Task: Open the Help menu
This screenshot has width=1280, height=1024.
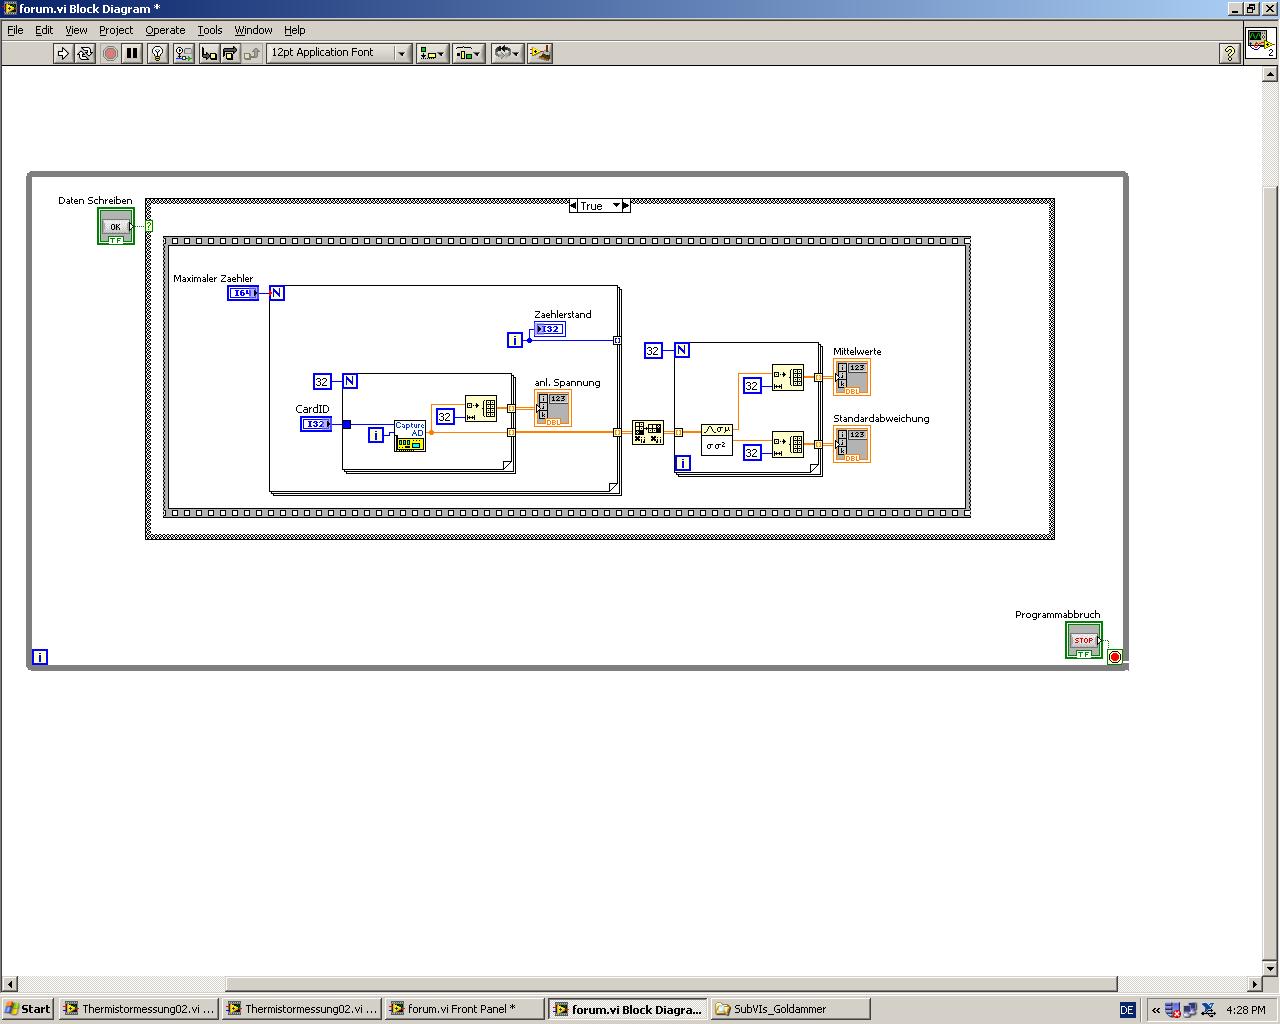Action: point(294,30)
